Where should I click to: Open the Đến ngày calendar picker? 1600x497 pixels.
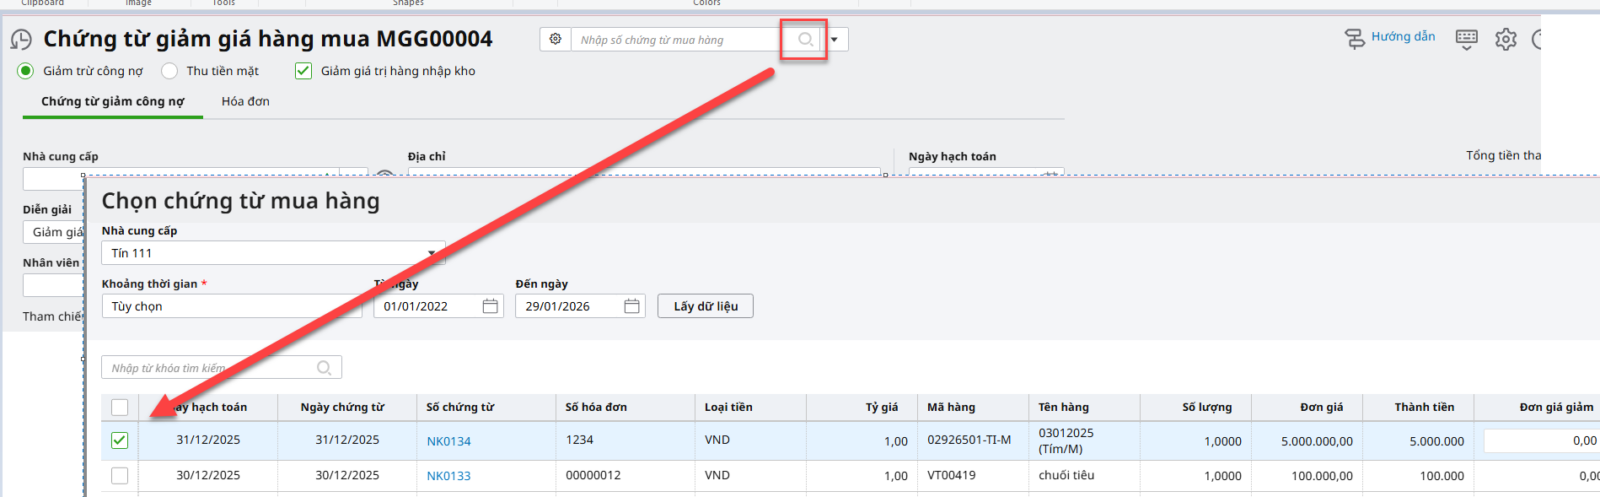[632, 306]
